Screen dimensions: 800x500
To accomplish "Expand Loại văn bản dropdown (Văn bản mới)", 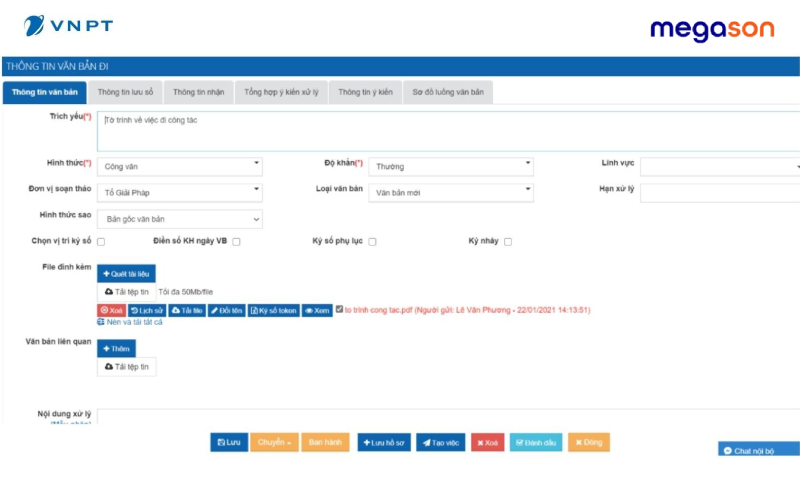I will pos(451,193).
